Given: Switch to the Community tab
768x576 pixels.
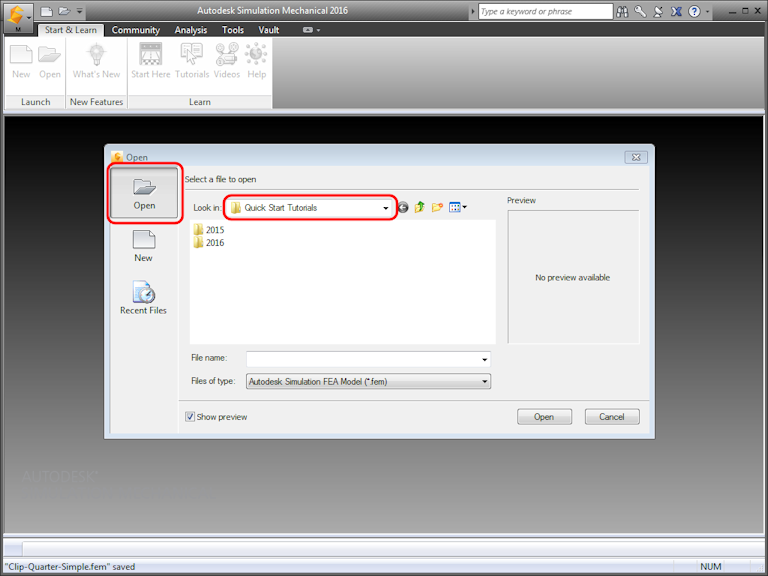Looking at the screenshot, I should point(136,30).
